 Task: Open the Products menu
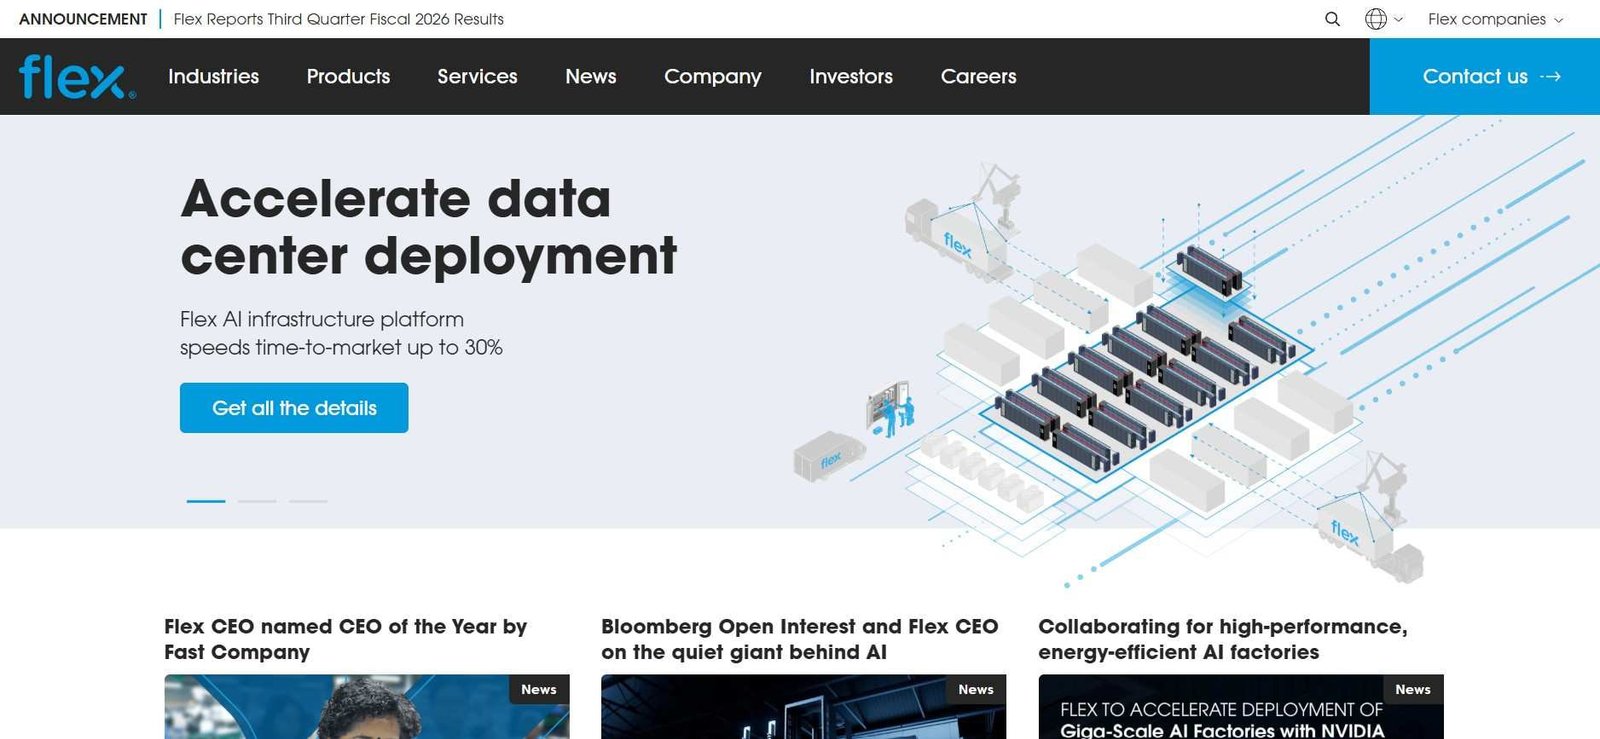point(348,77)
